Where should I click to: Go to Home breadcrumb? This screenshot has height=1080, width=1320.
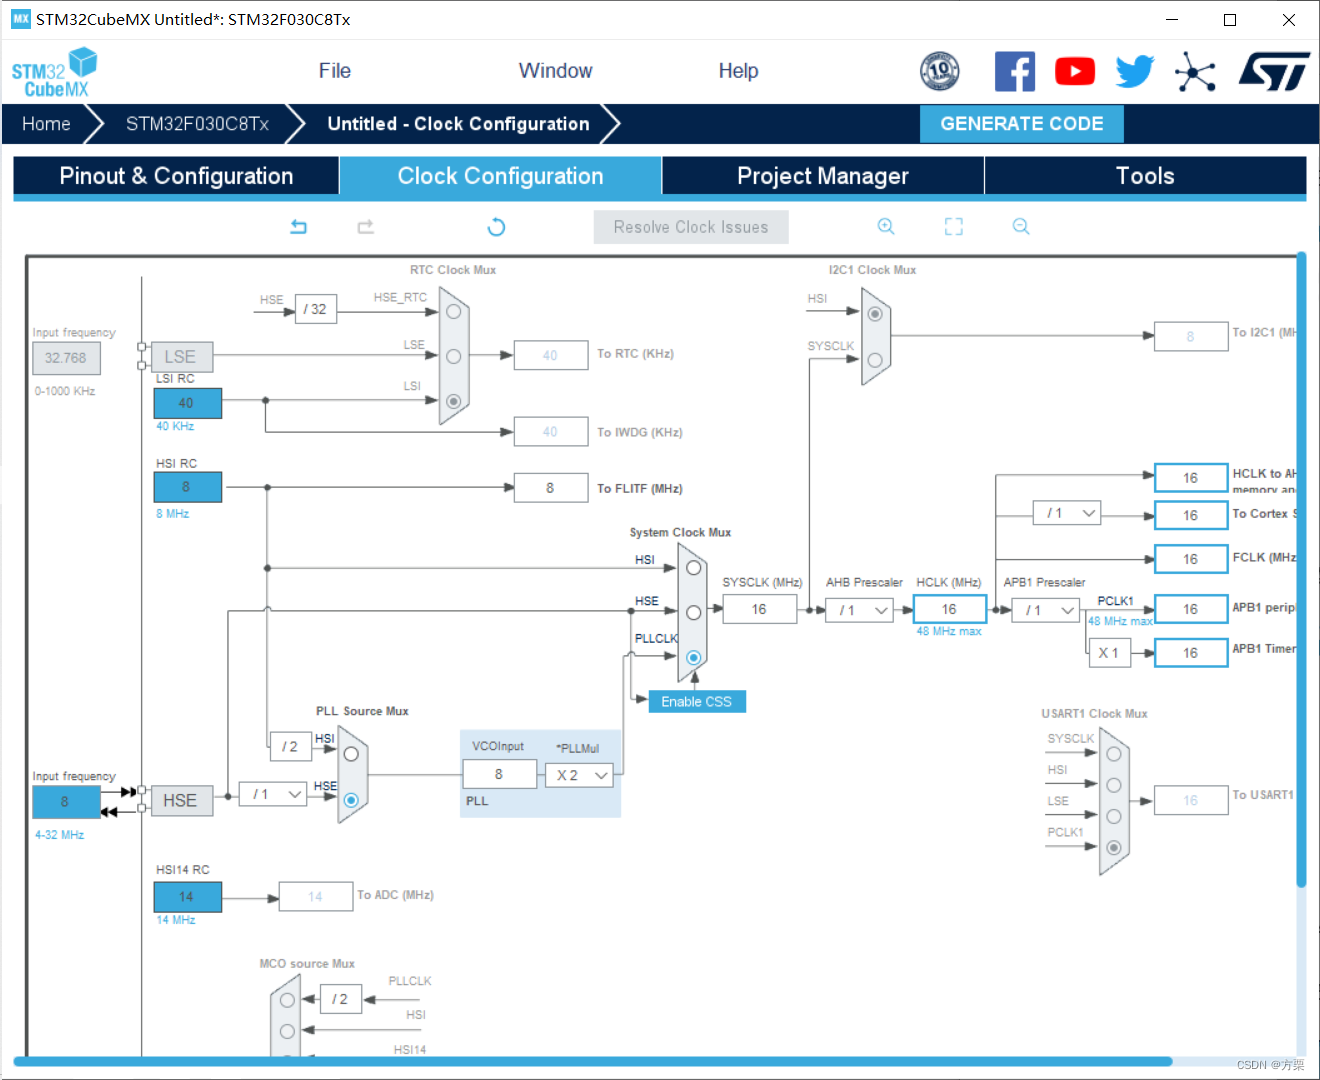[x=46, y=124]
